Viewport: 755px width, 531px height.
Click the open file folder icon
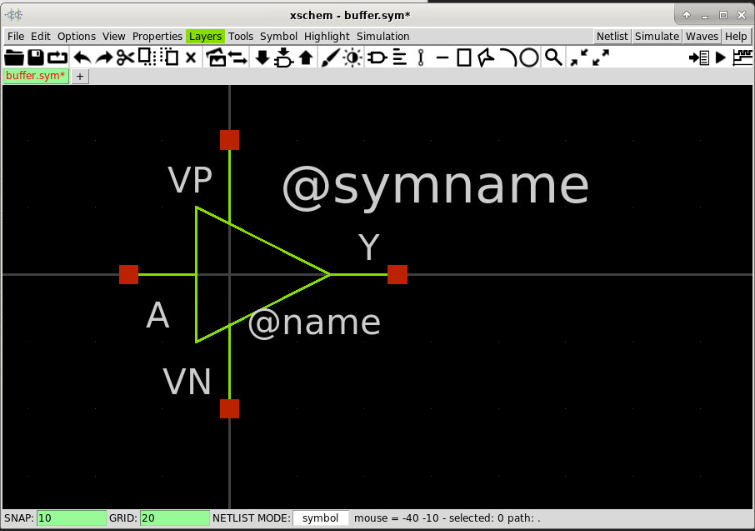click(x=14, y=58)
